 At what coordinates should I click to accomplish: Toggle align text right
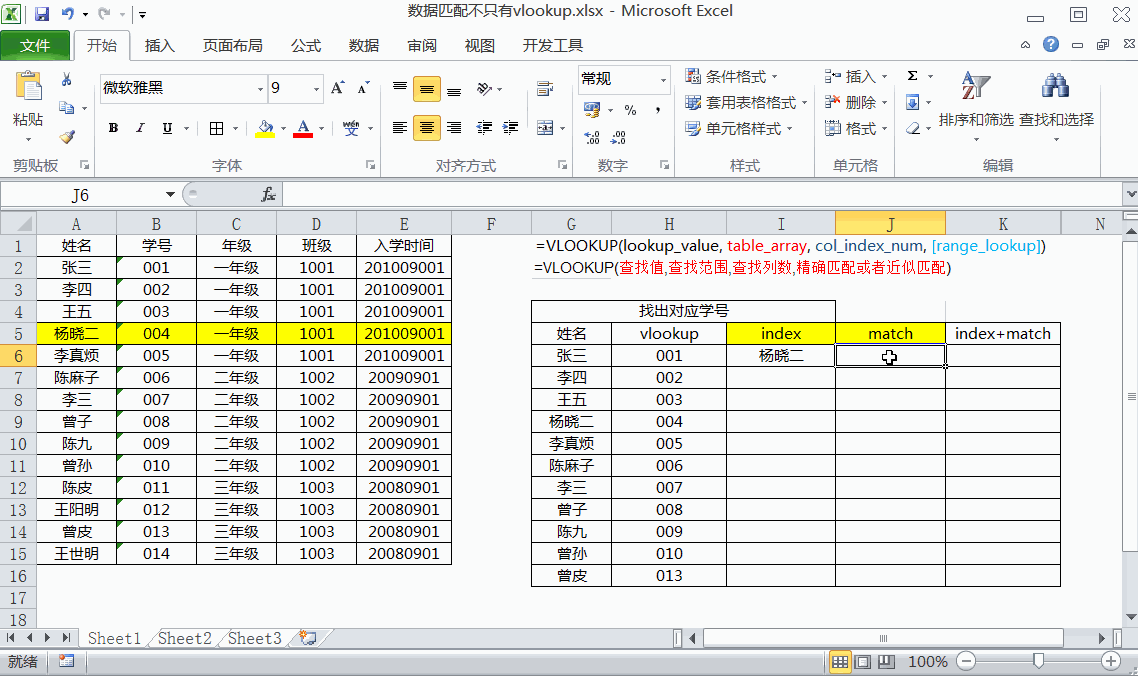tap(454, 128)
